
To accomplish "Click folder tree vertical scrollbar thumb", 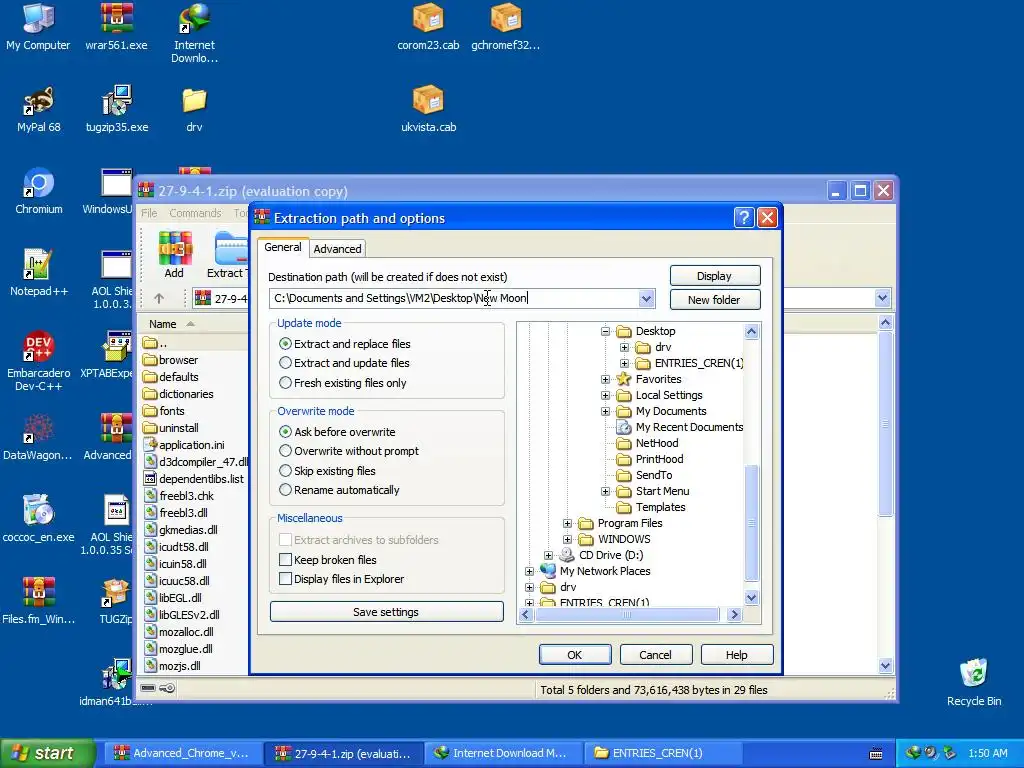I will [752, 522].
